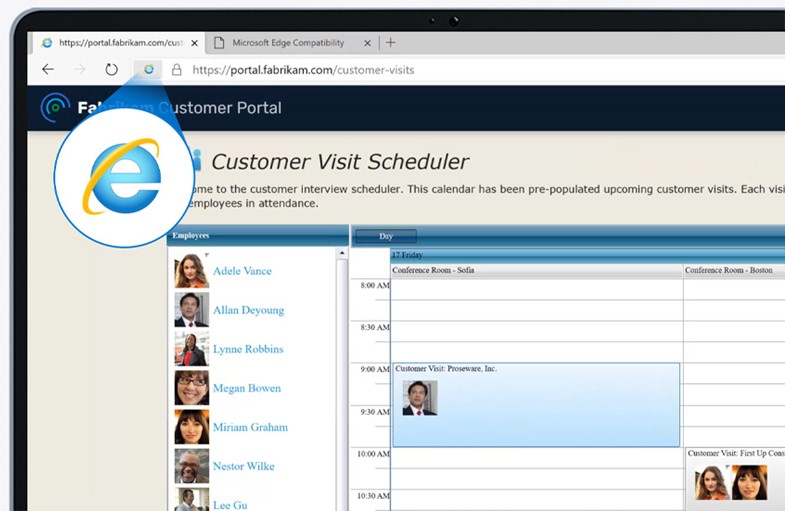Click the 10:00 AM time label
785x511 pixels.
pyautogui.click(x=373, y=454)
